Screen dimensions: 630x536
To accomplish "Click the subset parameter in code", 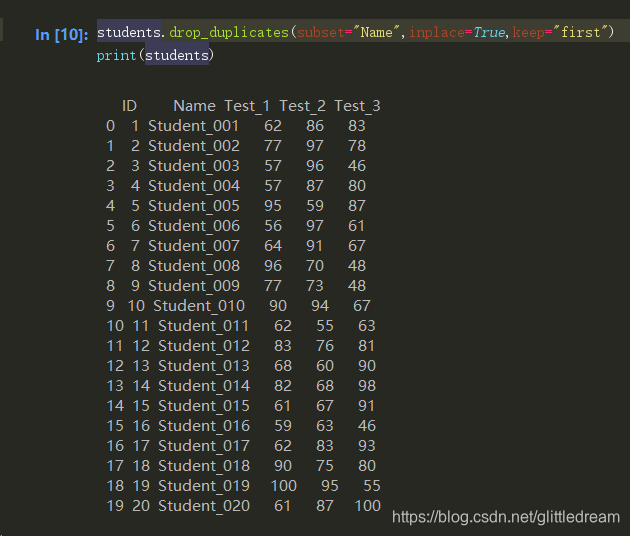I will coord(321,32).
